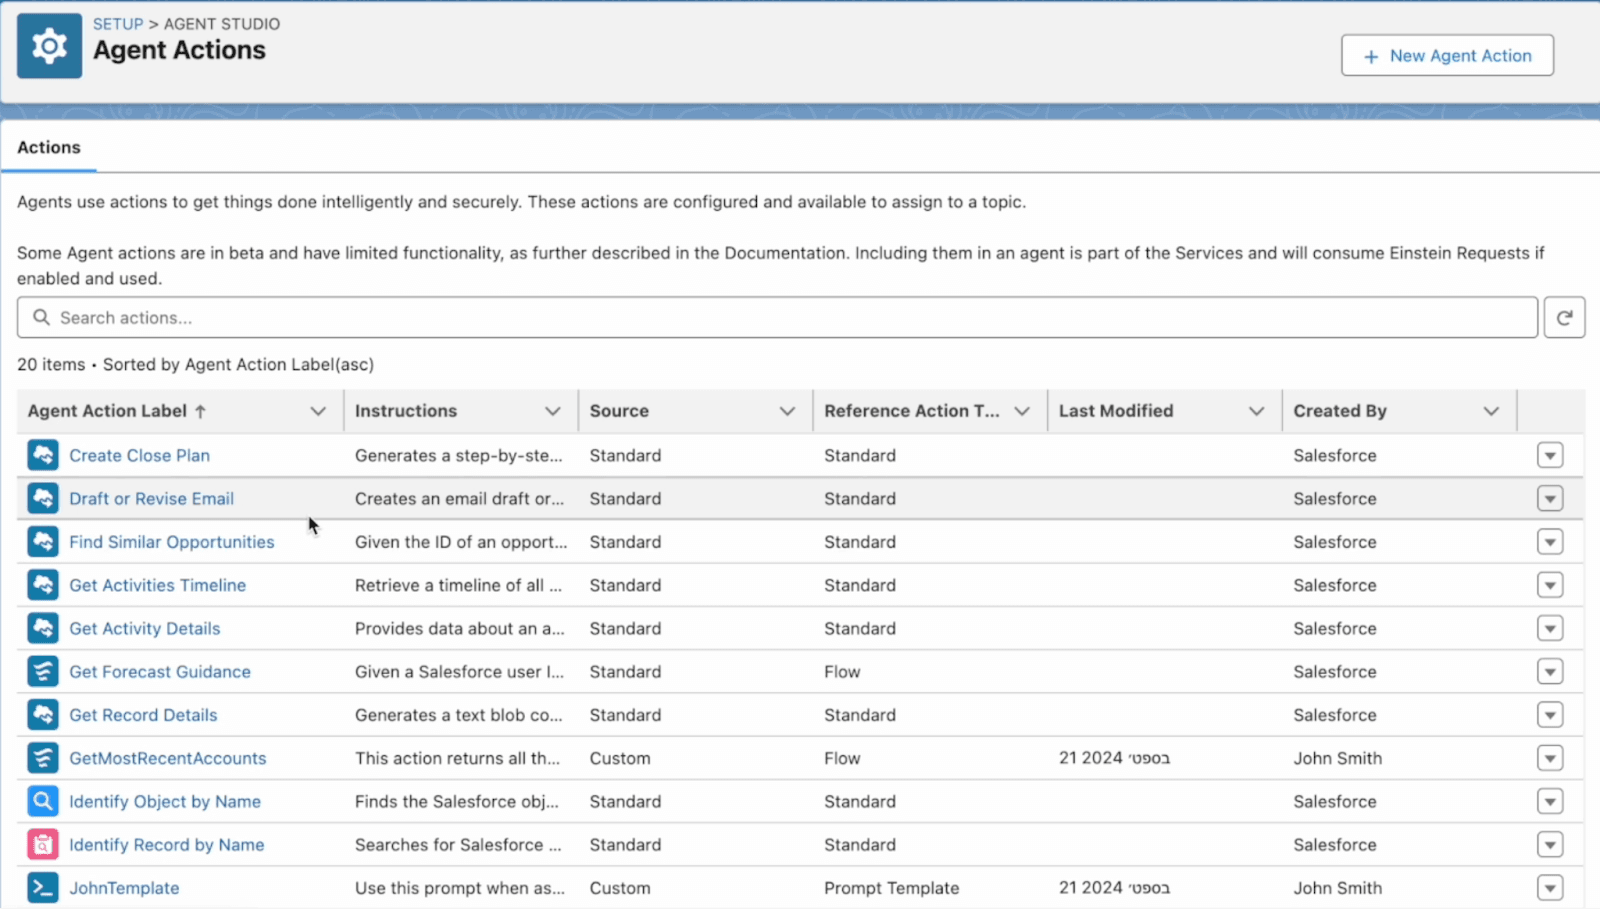Open row actions for GetMostRecentAccounts
The width and height of the screenshot is (1600, 909).
click(x=1550, y=759)
